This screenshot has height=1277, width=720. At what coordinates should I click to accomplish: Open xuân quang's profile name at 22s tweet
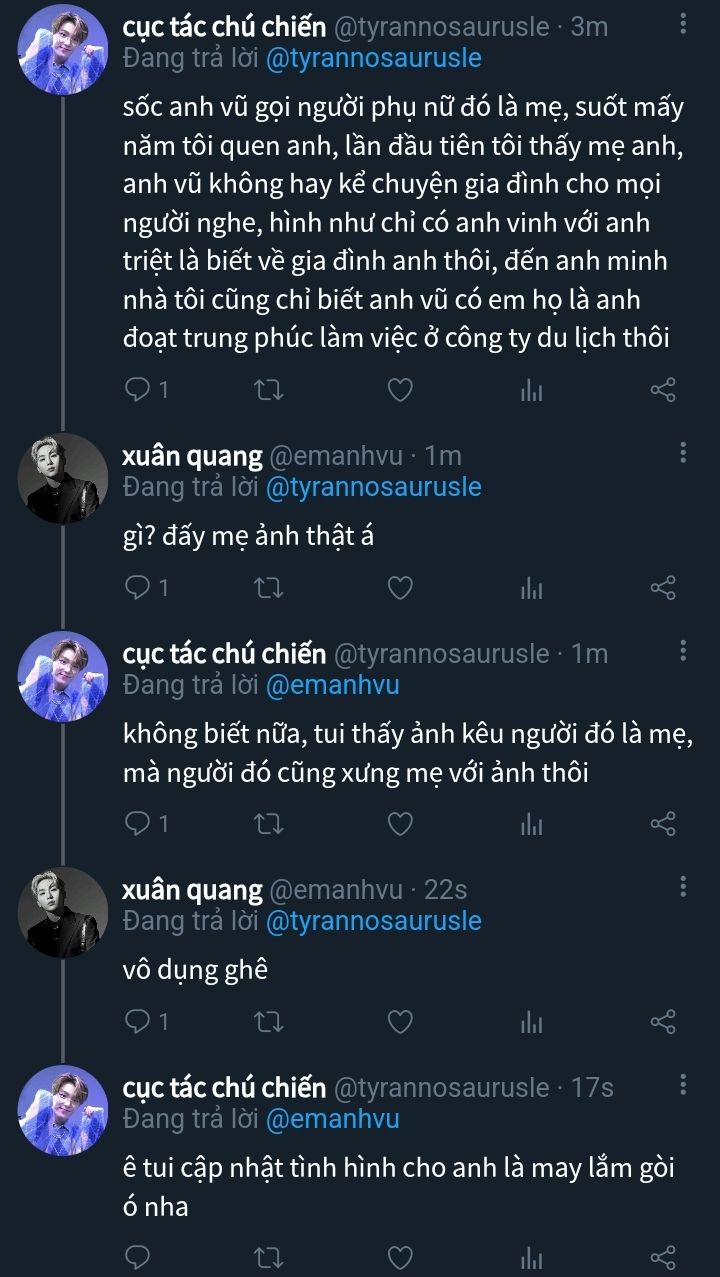coord(192,889)
